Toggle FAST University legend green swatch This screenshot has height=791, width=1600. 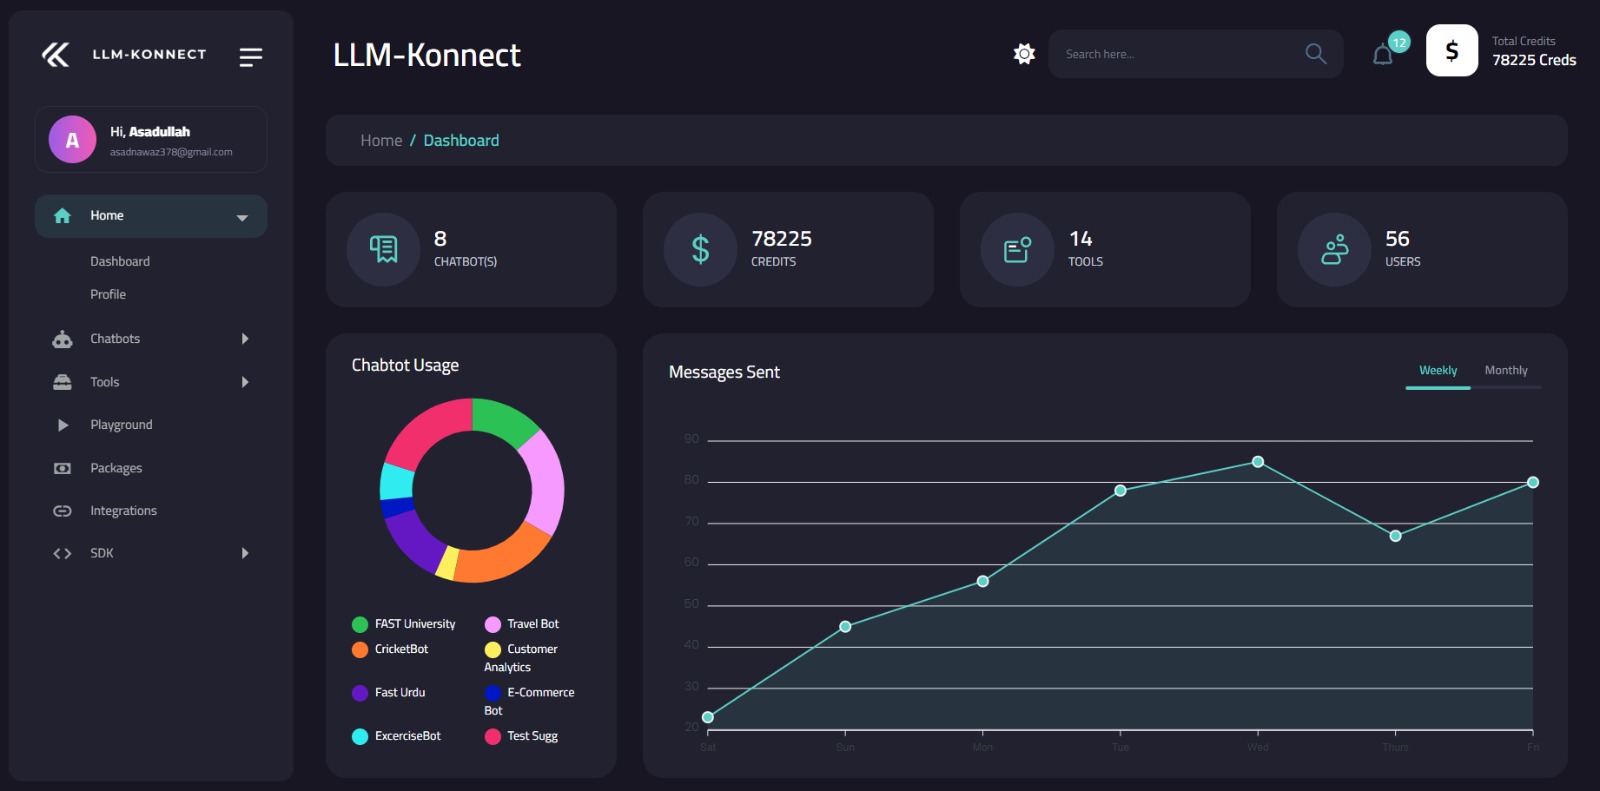tap(360, 625)
